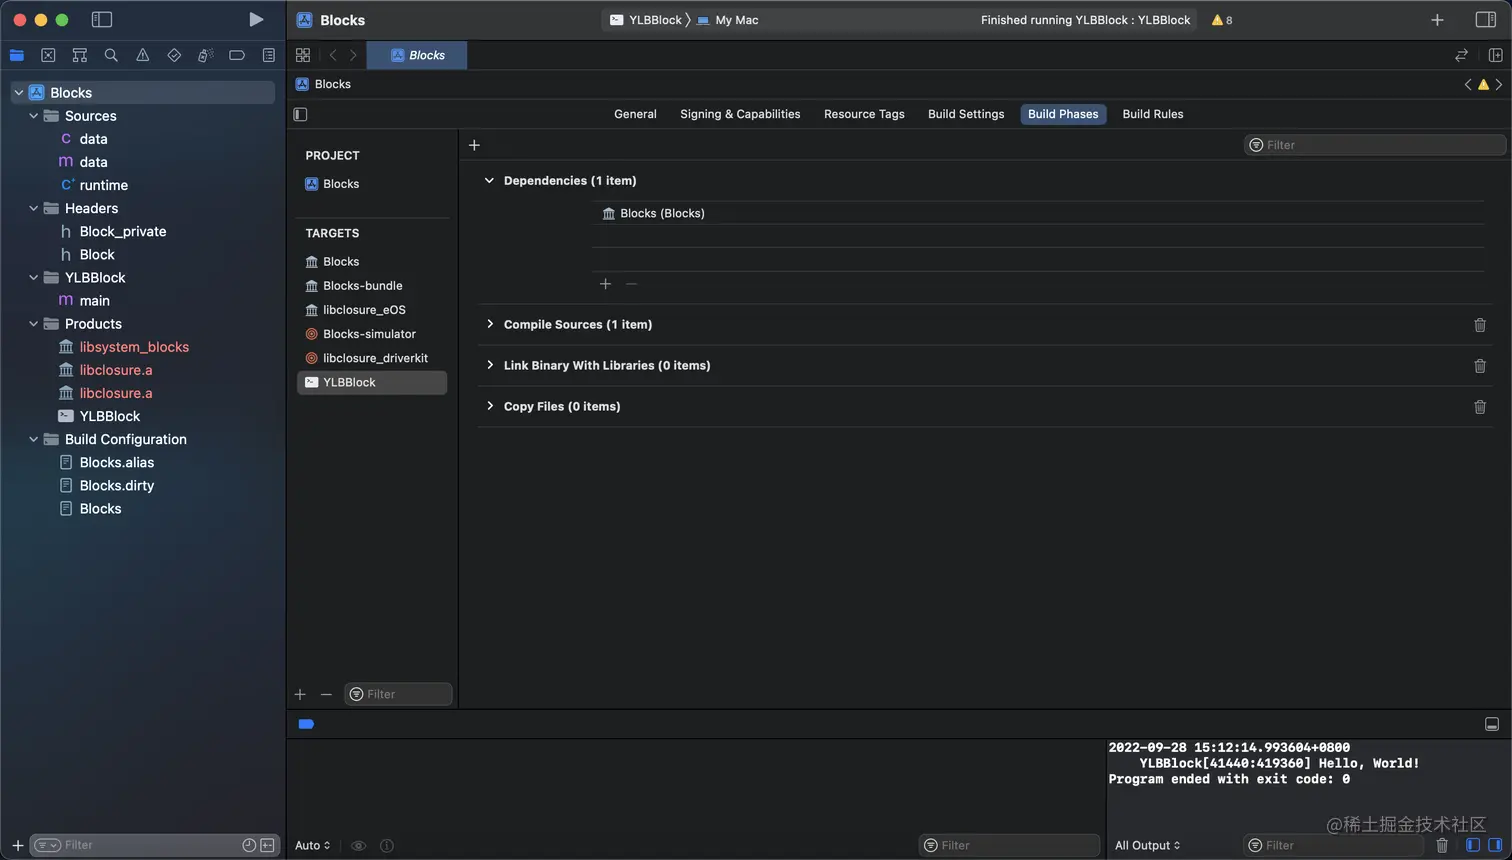Hide the debug area
This screenshot has width=1512, height=860.
tap(1492, 724)
